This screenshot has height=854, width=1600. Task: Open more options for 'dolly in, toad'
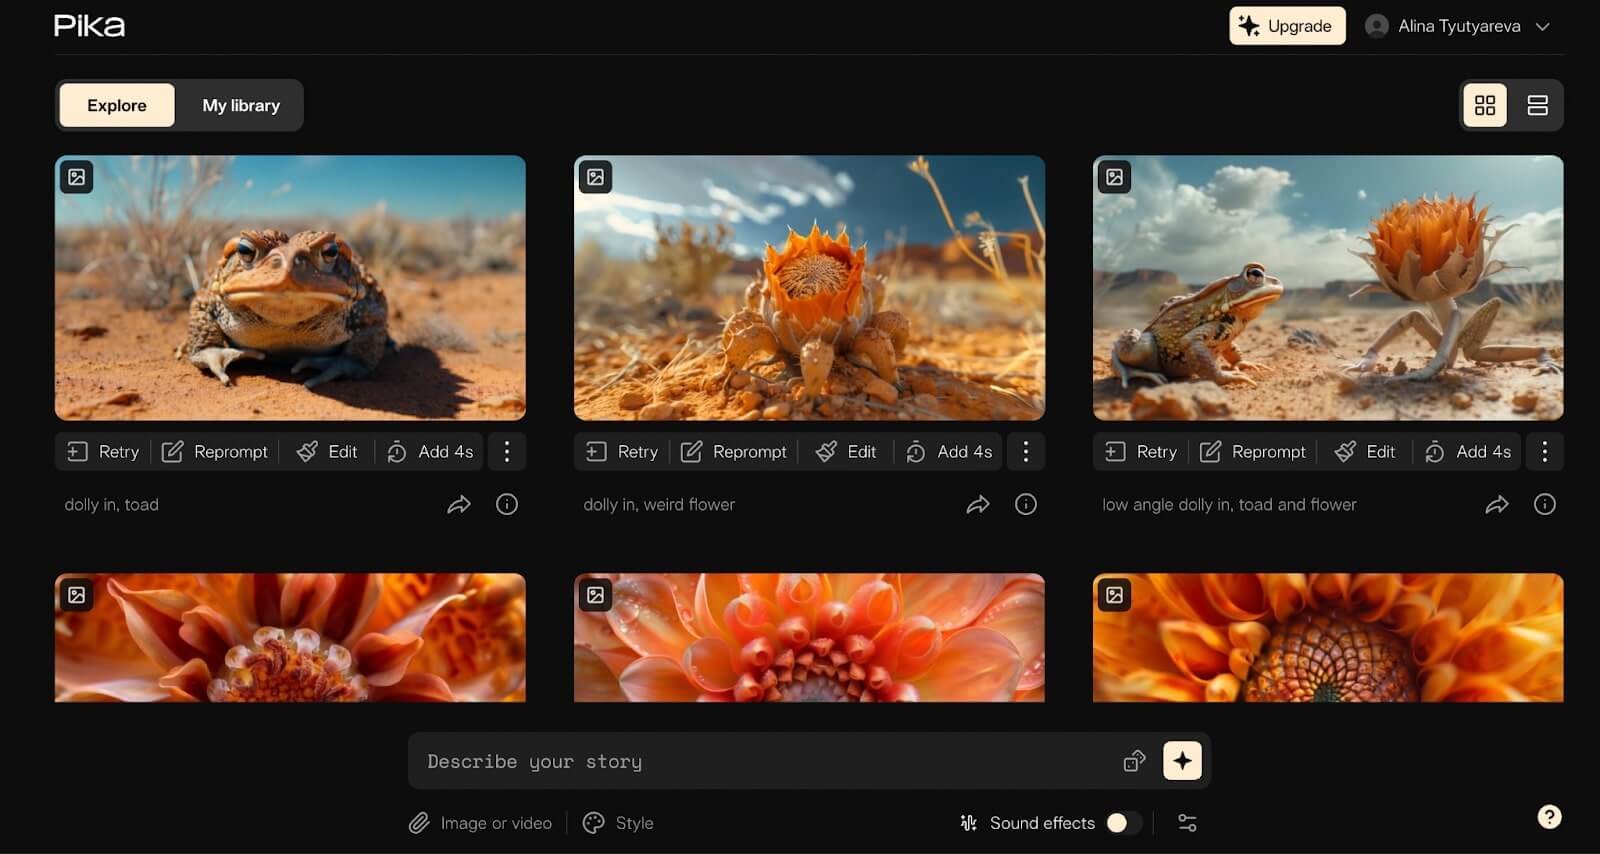click(507, 452)
